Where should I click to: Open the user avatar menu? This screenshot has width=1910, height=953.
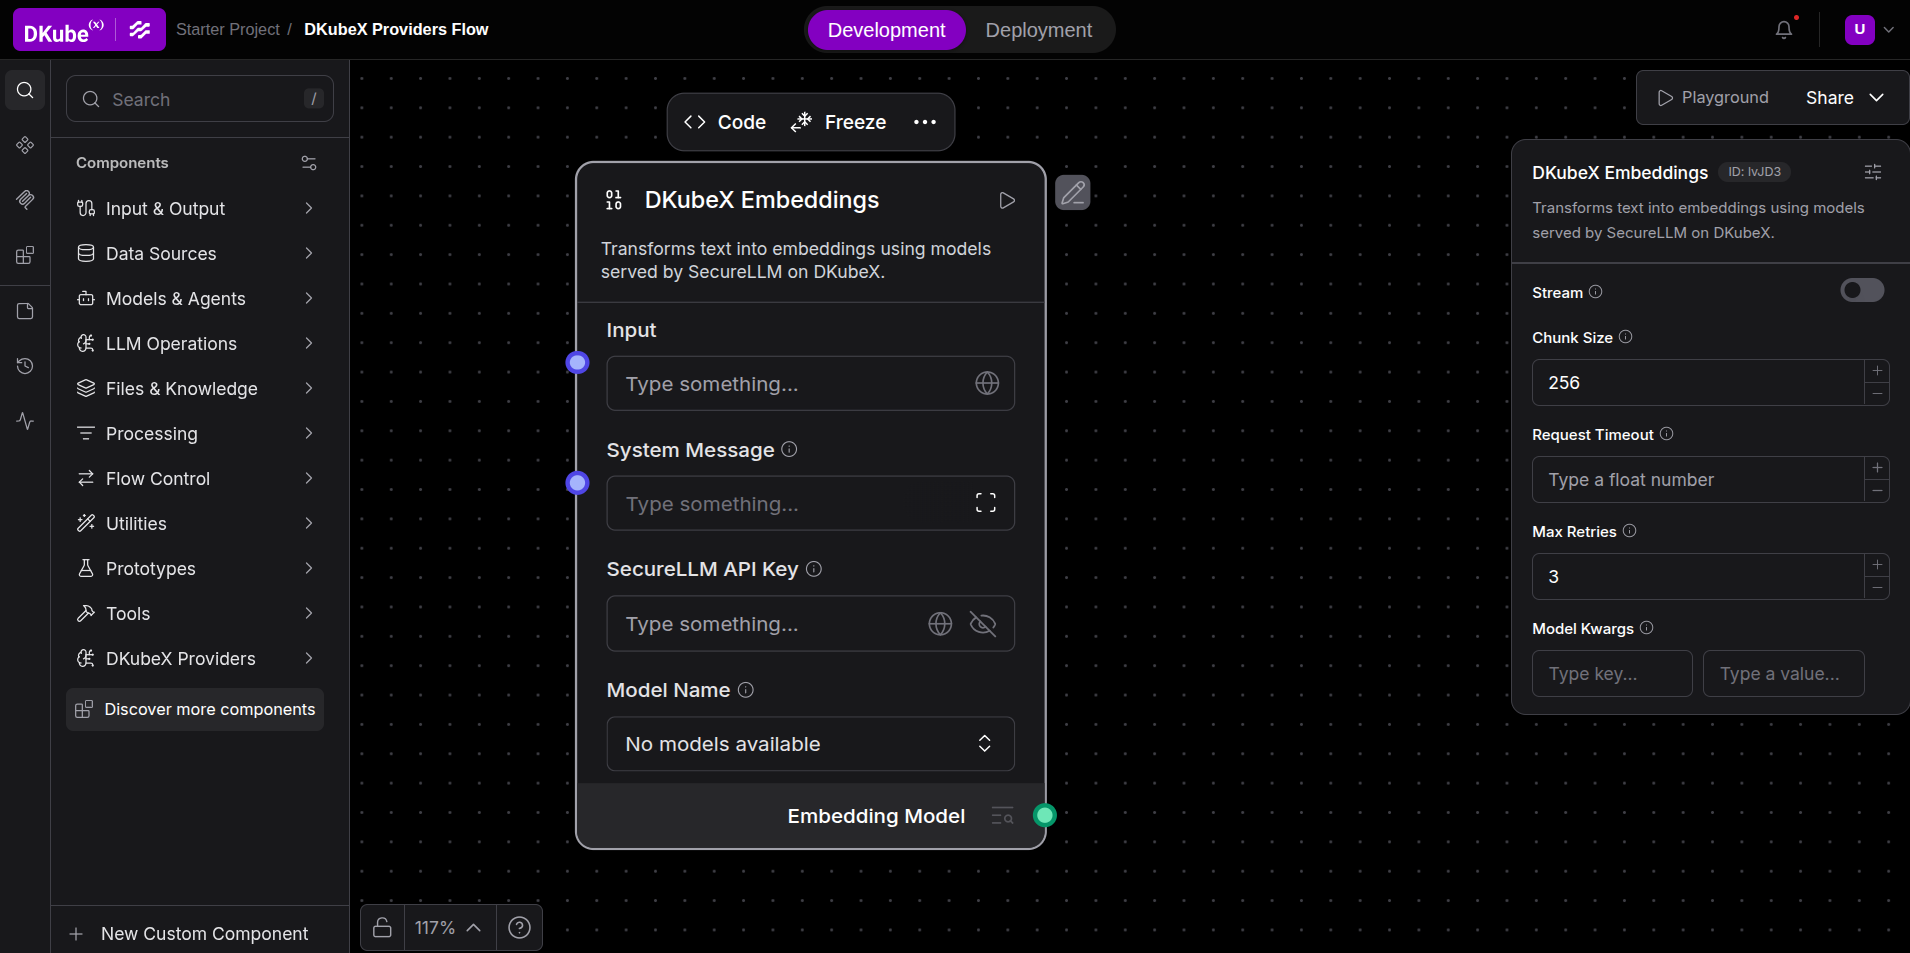coord(1869,30)
